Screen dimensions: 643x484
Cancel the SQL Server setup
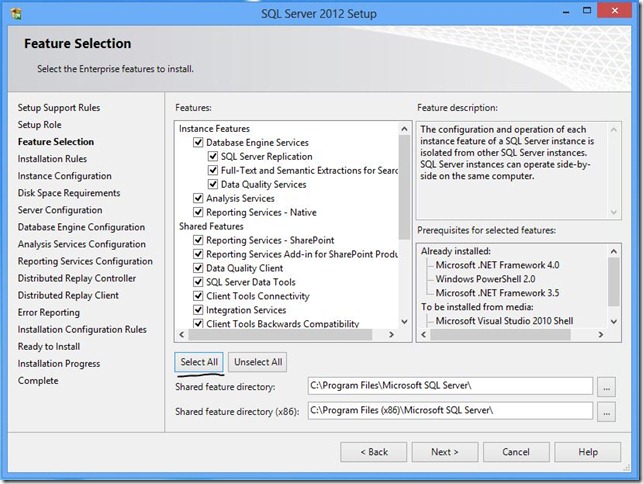(x=516, y=452)
